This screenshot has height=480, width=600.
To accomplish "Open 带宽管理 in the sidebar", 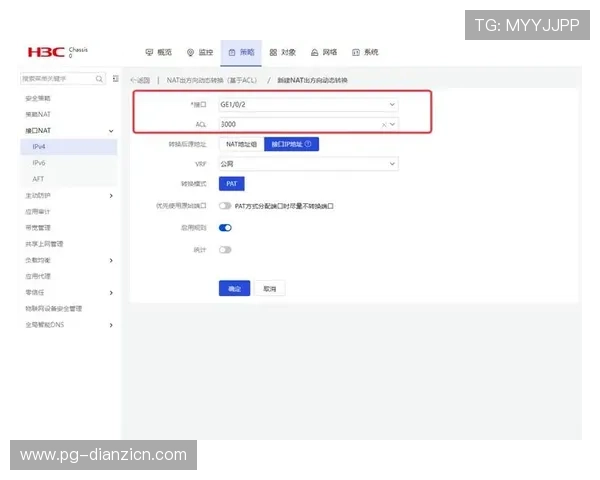I will coord(38,228).
